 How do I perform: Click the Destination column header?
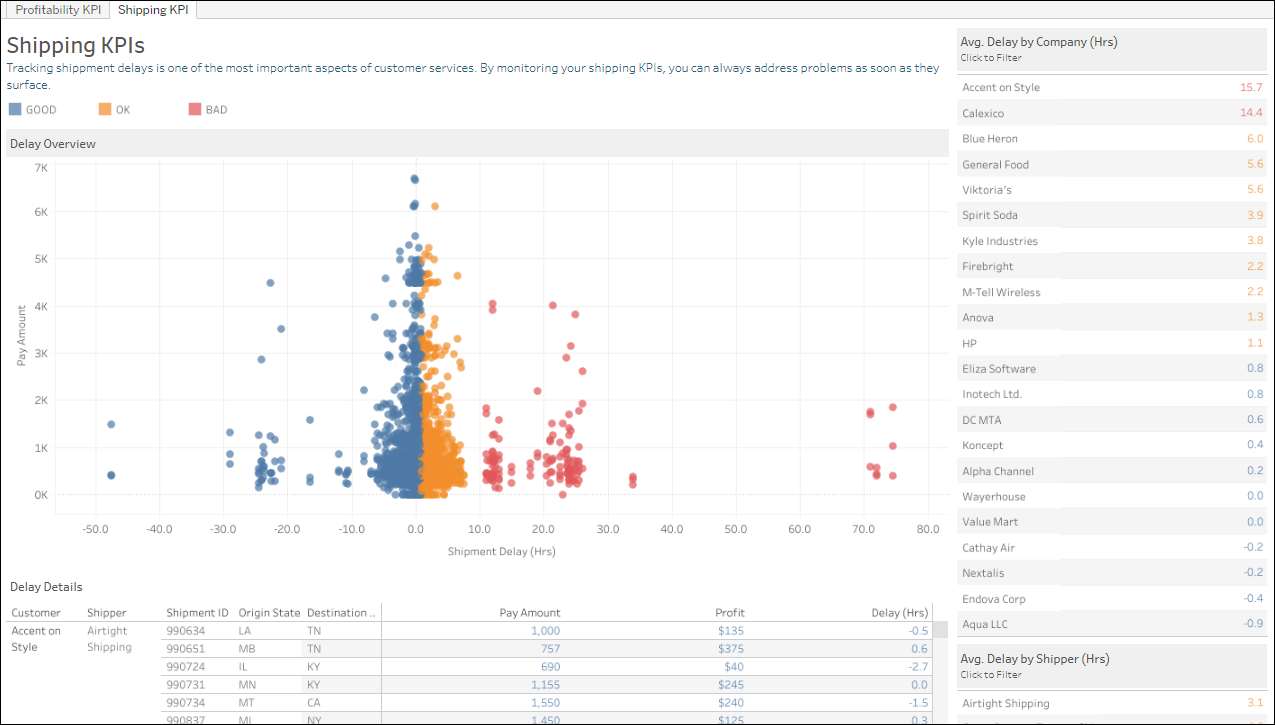click(x=342, y=613)
